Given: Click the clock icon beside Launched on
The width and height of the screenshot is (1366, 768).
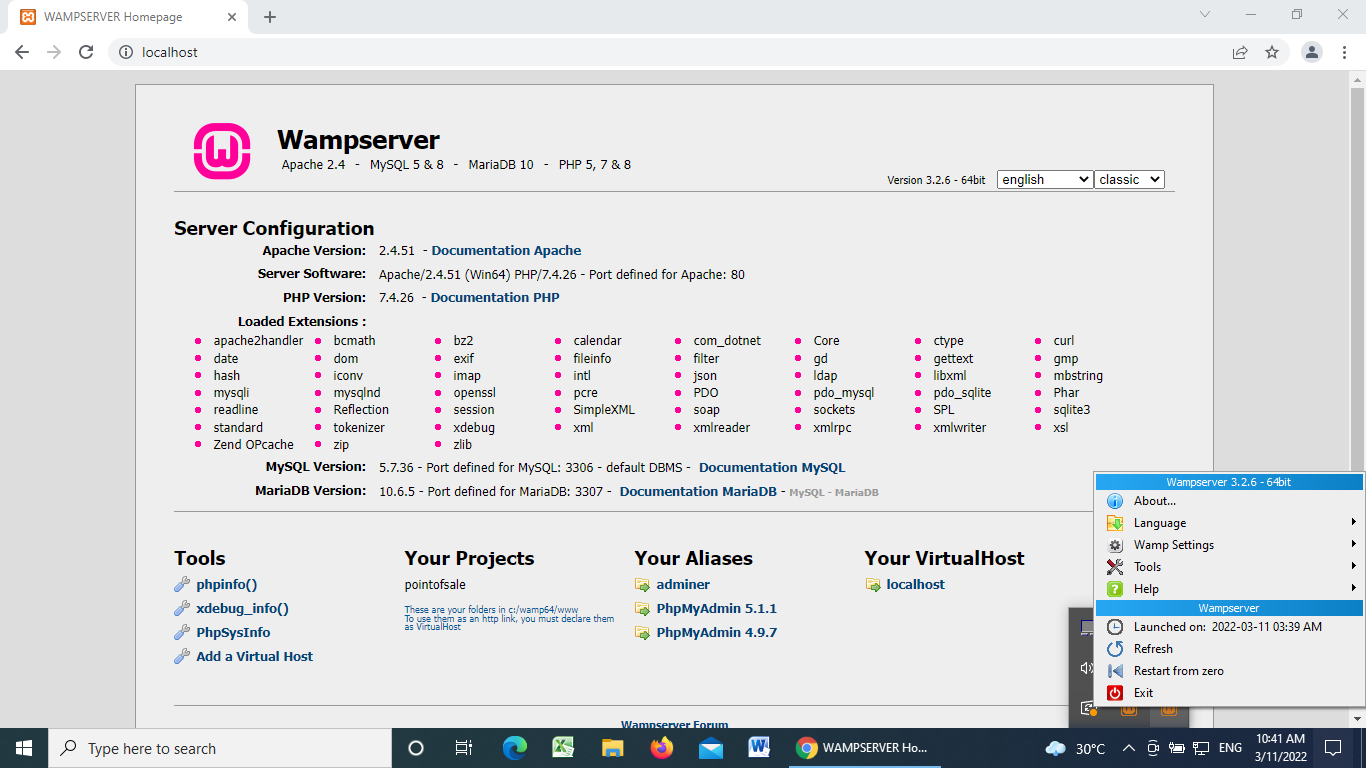Looking at the screenshot, I should [x=1115, y=627].
